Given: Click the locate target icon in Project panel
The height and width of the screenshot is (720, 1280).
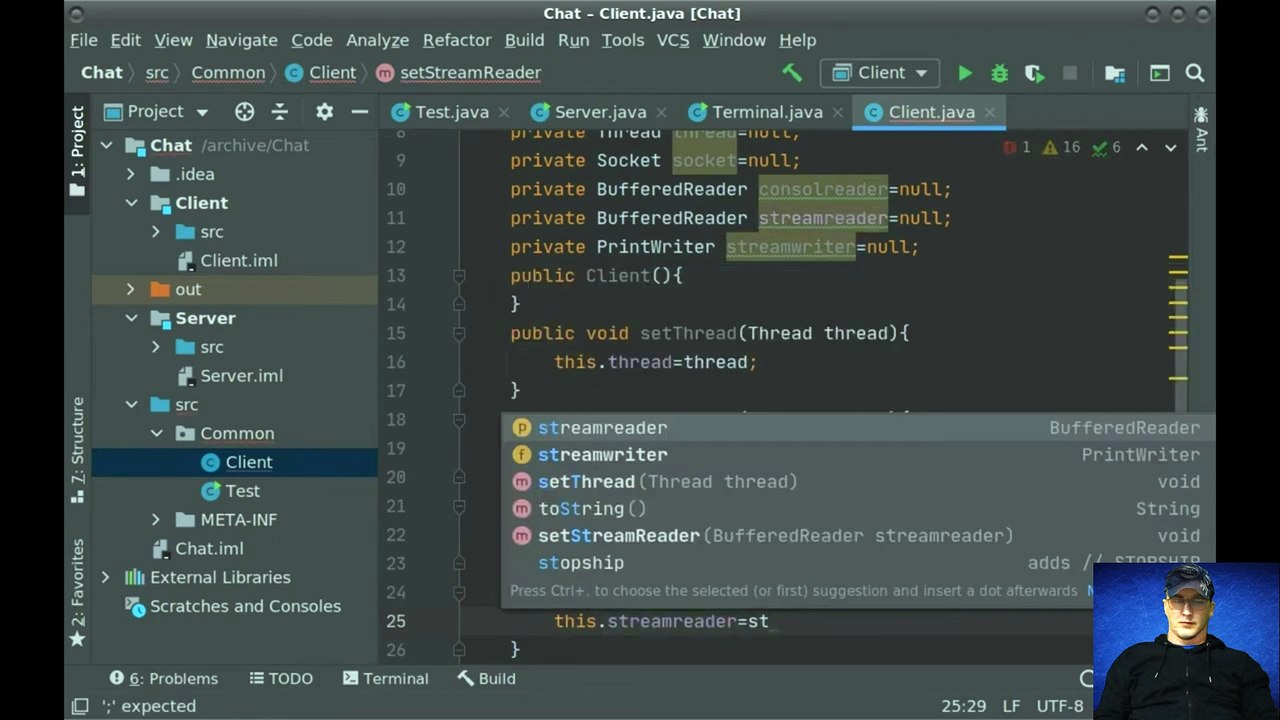Looking at the screenshot, I should coord(244,112).
